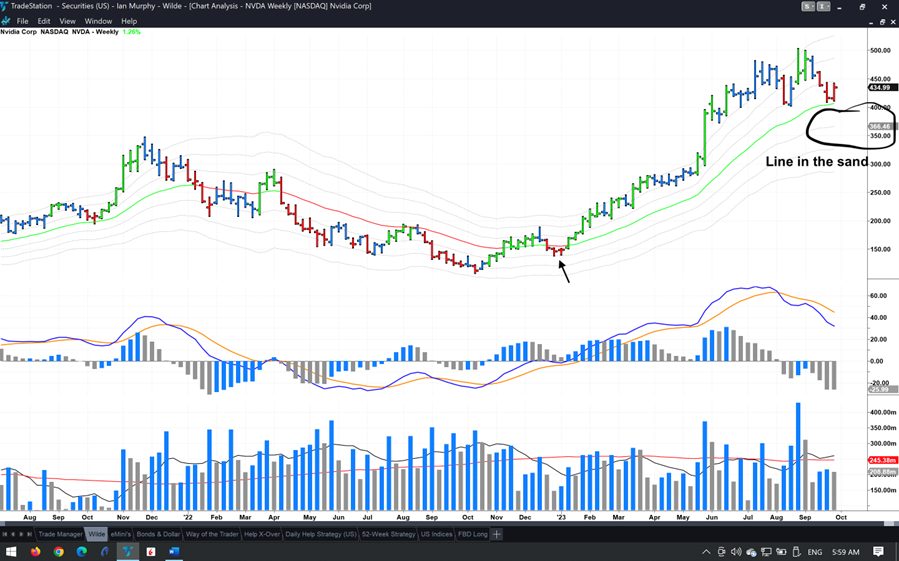Open Microsoft Edge in the taskbar
Image resolution: width=899 pixels, height=561 pixels.
[82, 551]
